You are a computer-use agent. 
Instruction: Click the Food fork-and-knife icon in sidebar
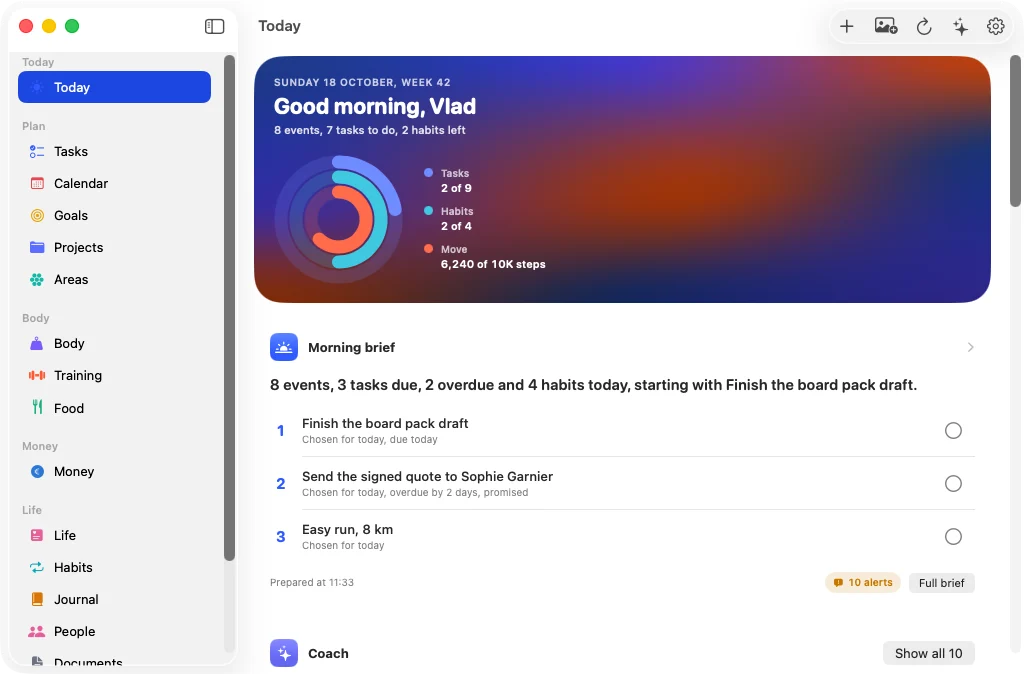(37, 408)
